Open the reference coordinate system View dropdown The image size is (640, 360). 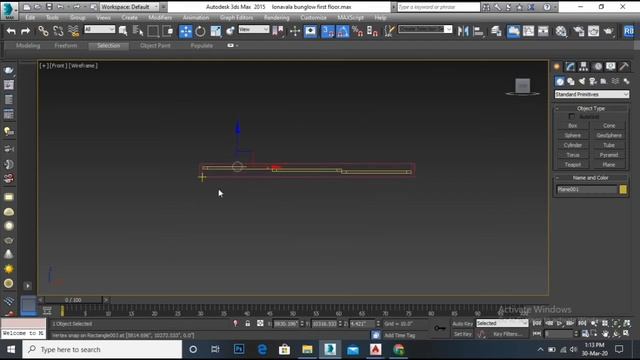(254, 29)
